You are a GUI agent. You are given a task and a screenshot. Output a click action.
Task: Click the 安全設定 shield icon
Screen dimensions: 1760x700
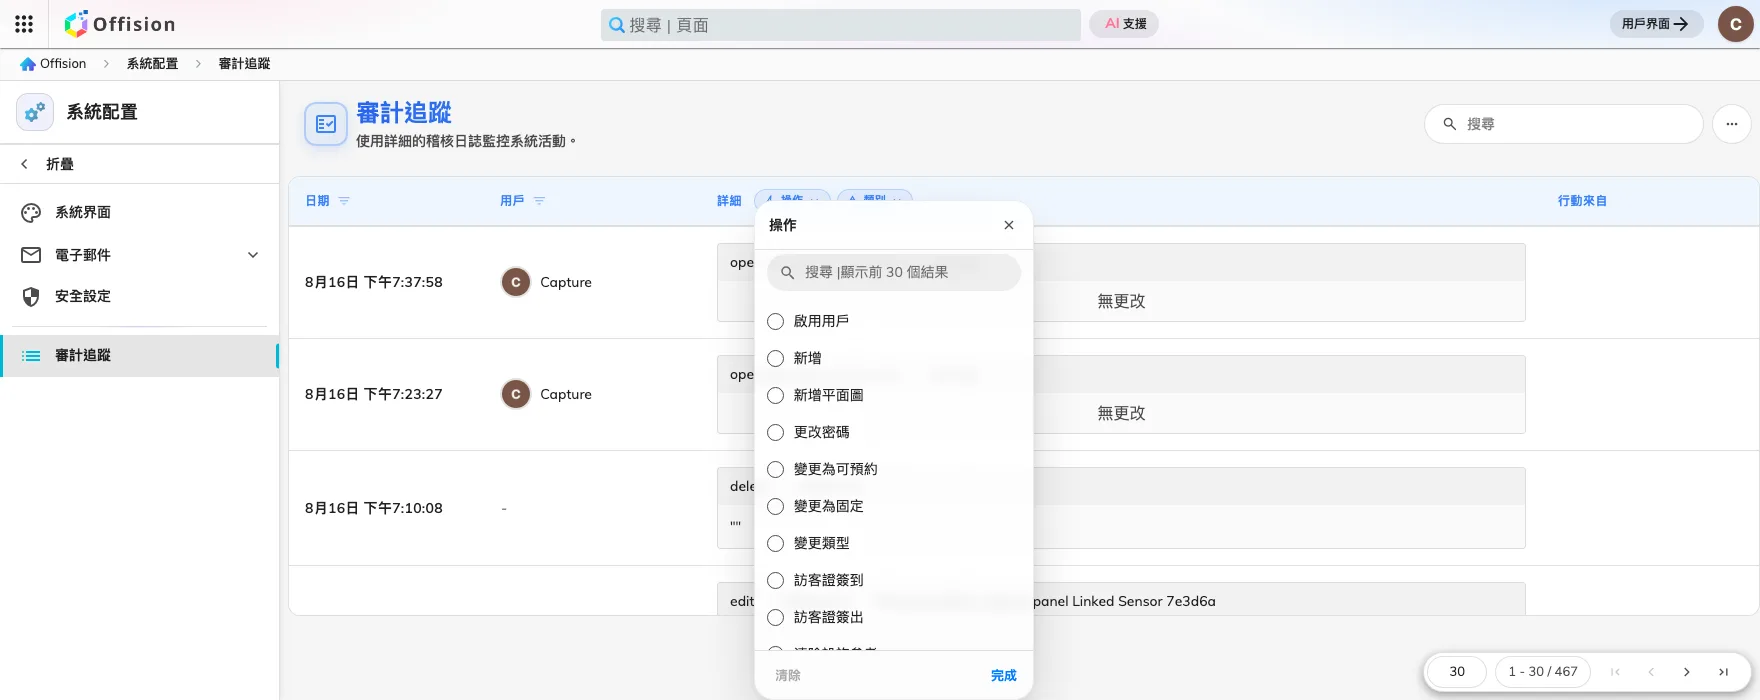click(x=31, y=296)
